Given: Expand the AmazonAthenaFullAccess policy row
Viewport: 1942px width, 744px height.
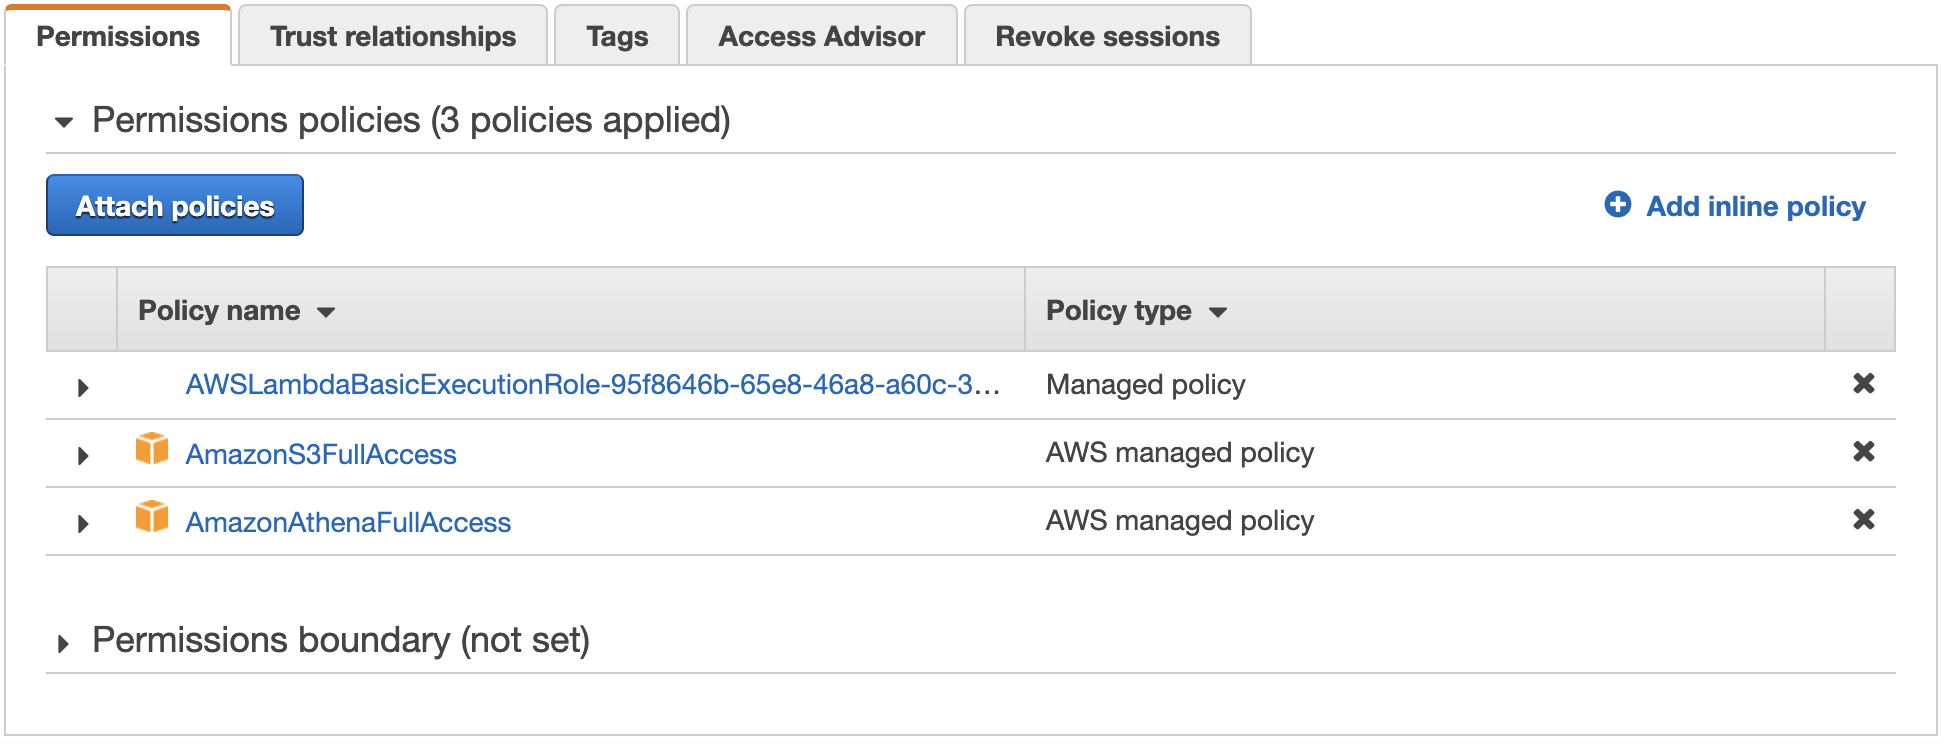Looking at the screenshot, I should pos(83,523).
